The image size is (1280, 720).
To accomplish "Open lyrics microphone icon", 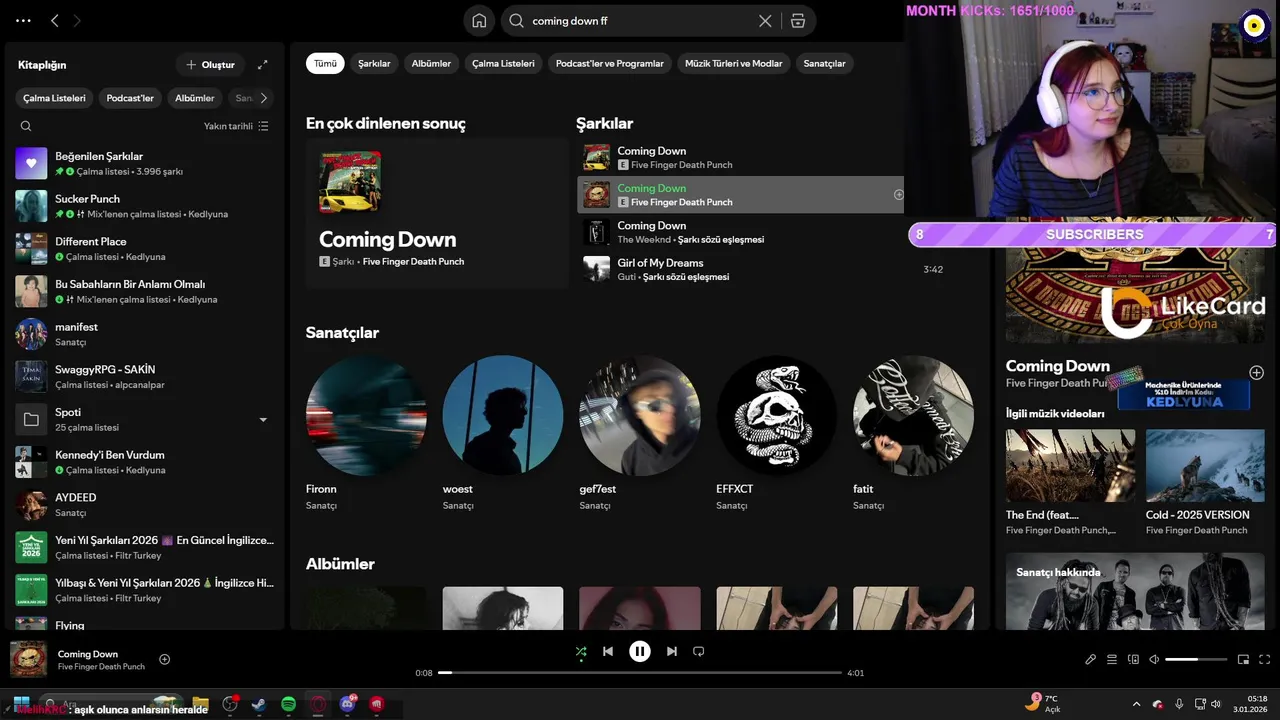I will [1091, 659].
